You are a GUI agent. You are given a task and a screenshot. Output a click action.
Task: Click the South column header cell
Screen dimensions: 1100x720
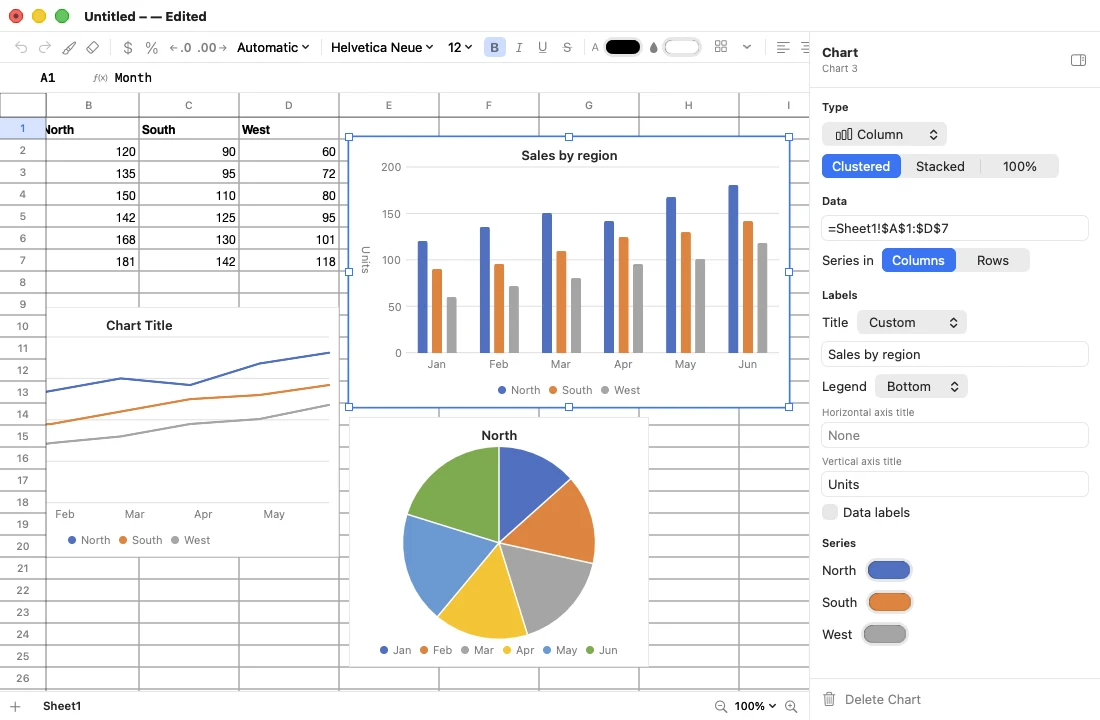pyautogui.click(x=189, y=129)
